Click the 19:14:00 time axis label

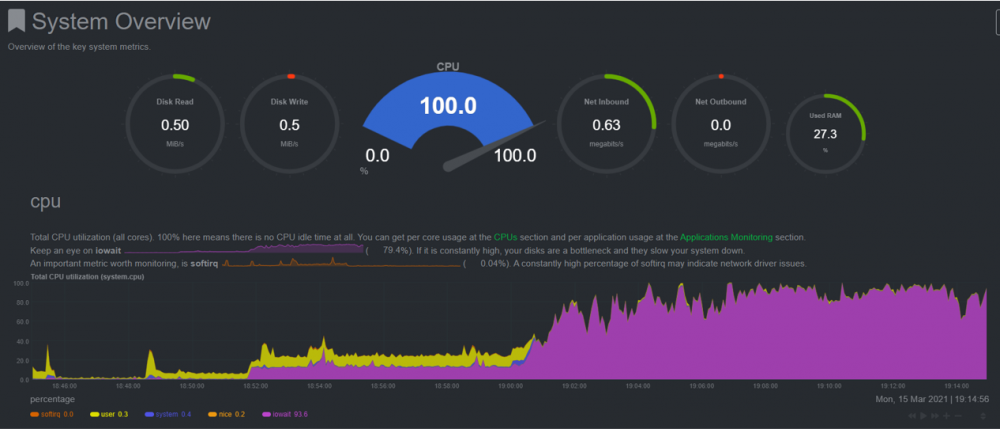[956, 385]
